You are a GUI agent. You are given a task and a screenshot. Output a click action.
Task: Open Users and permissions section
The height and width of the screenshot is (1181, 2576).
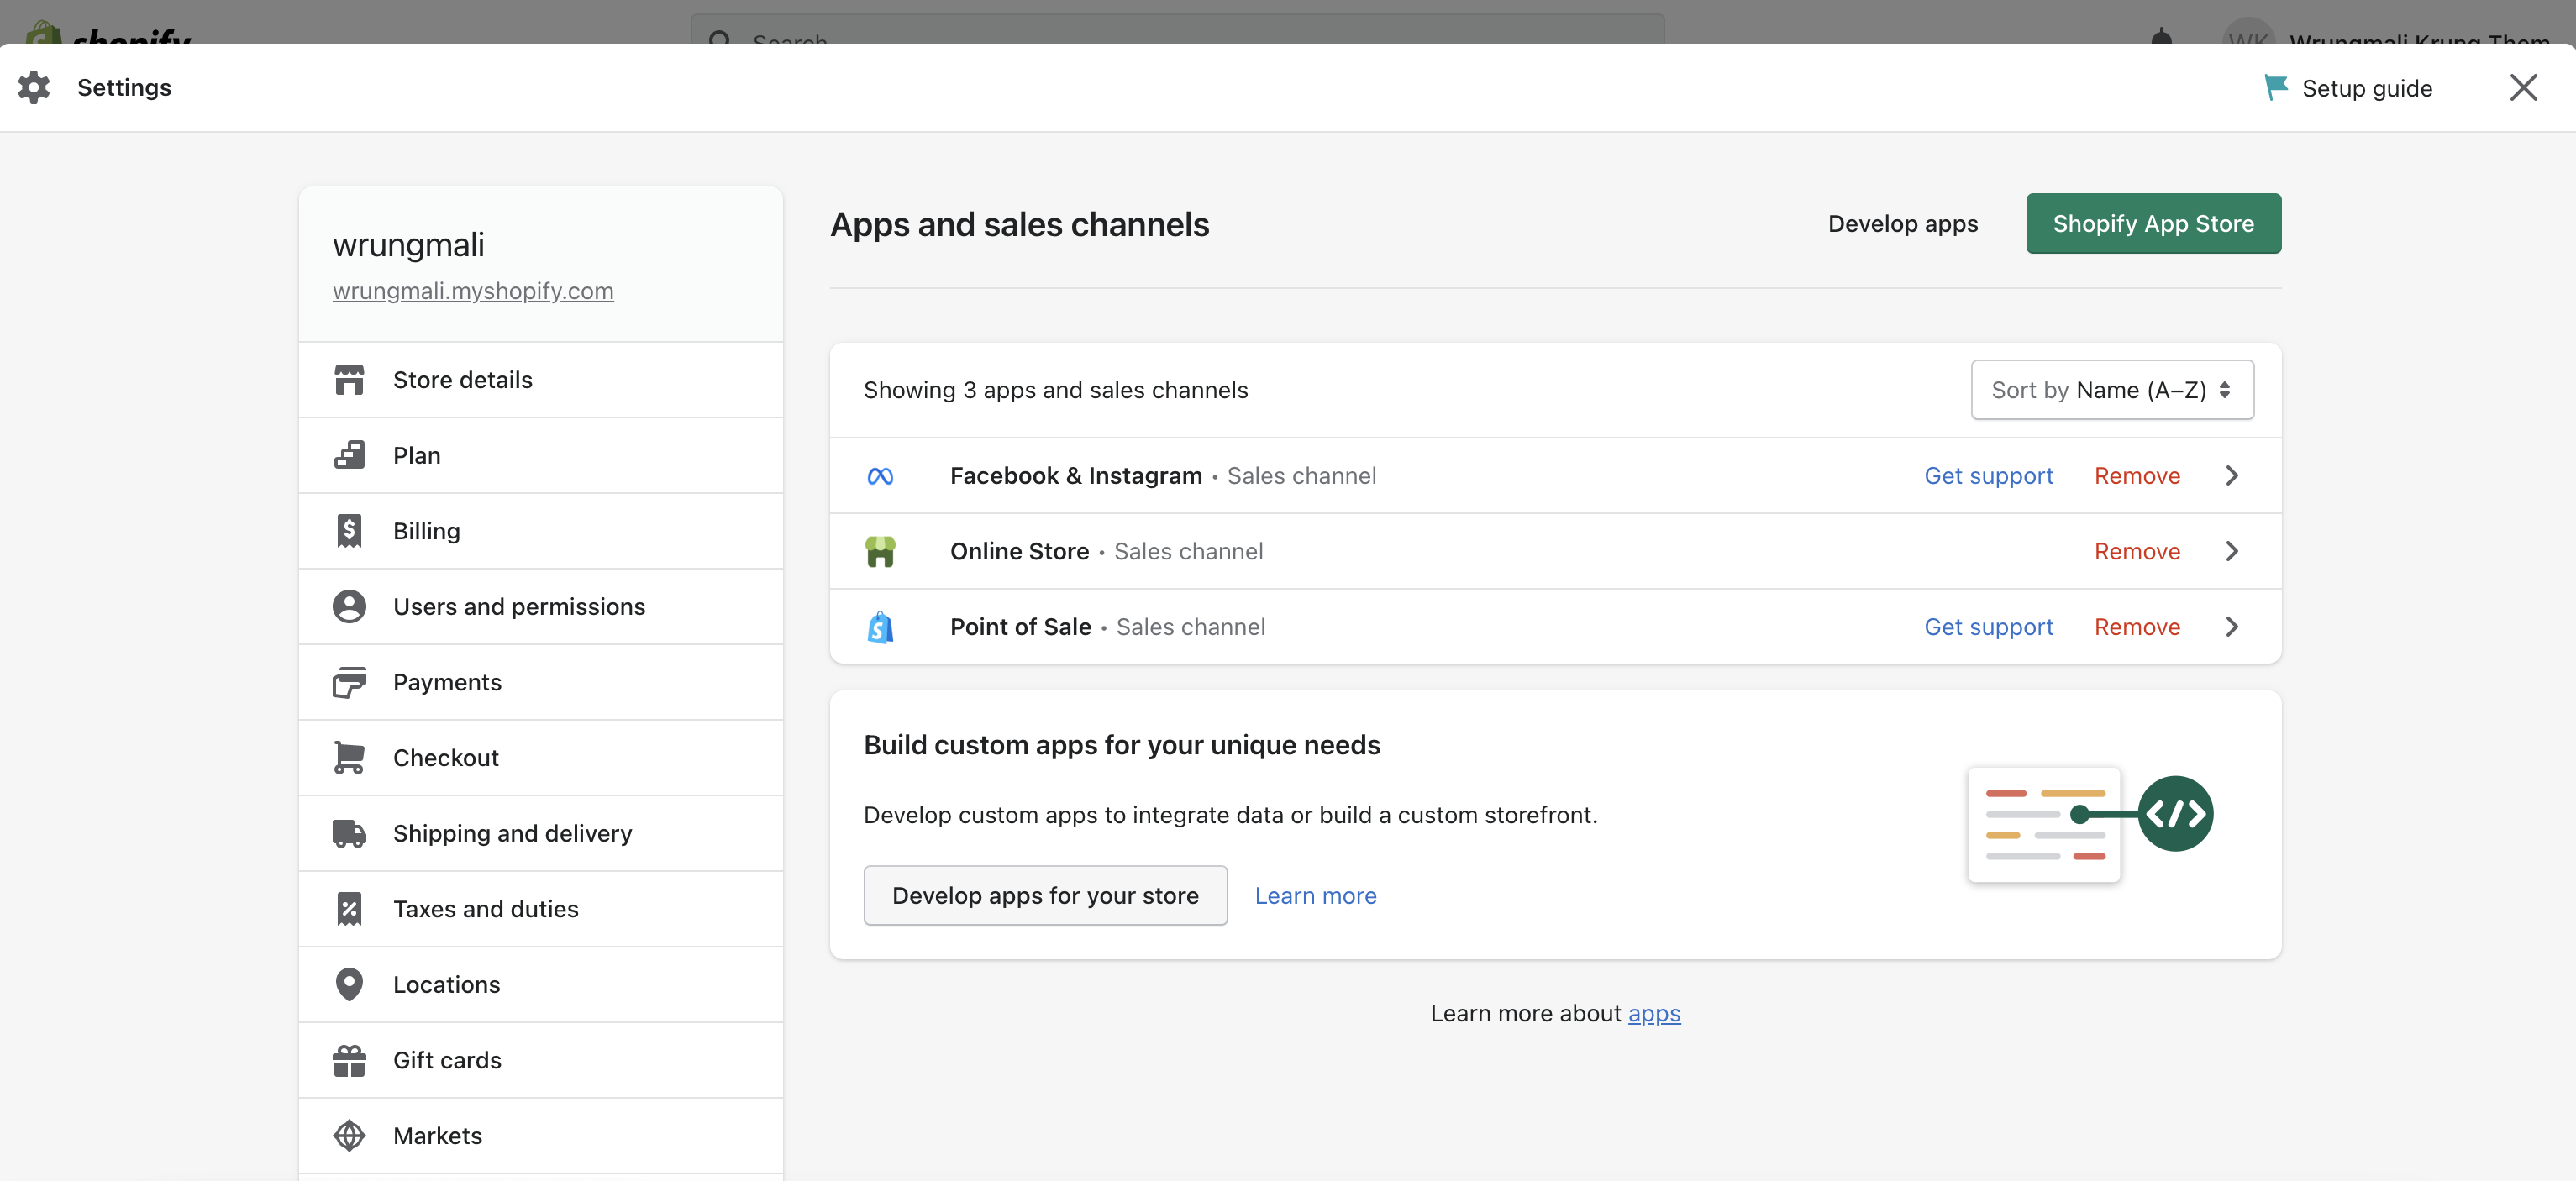click(x=540, y=606)
